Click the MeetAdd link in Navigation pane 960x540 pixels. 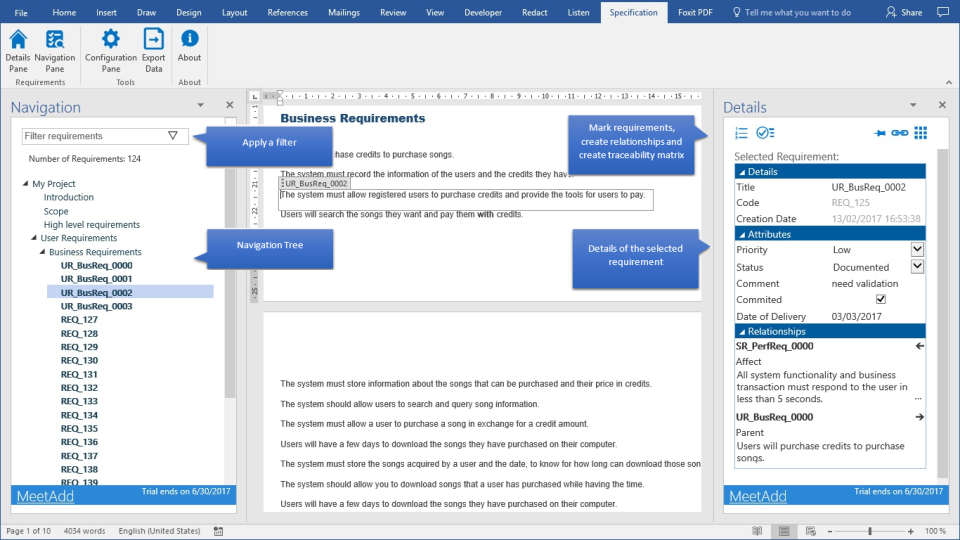[x=45, y=496]
